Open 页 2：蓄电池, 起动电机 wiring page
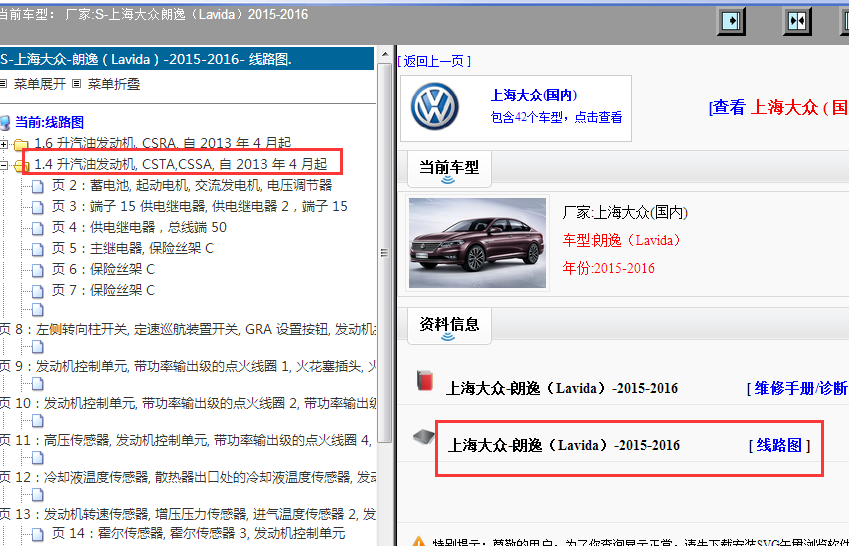Viewport: 849px width, 546px height. 192,186
